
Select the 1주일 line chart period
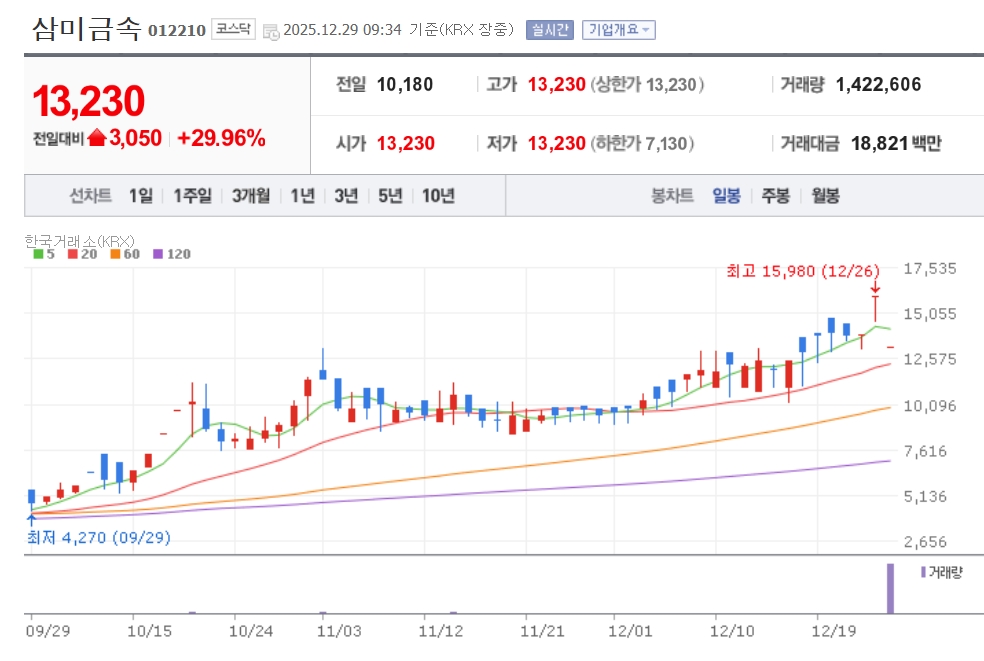pyautogui.click(x=192, y=196)
